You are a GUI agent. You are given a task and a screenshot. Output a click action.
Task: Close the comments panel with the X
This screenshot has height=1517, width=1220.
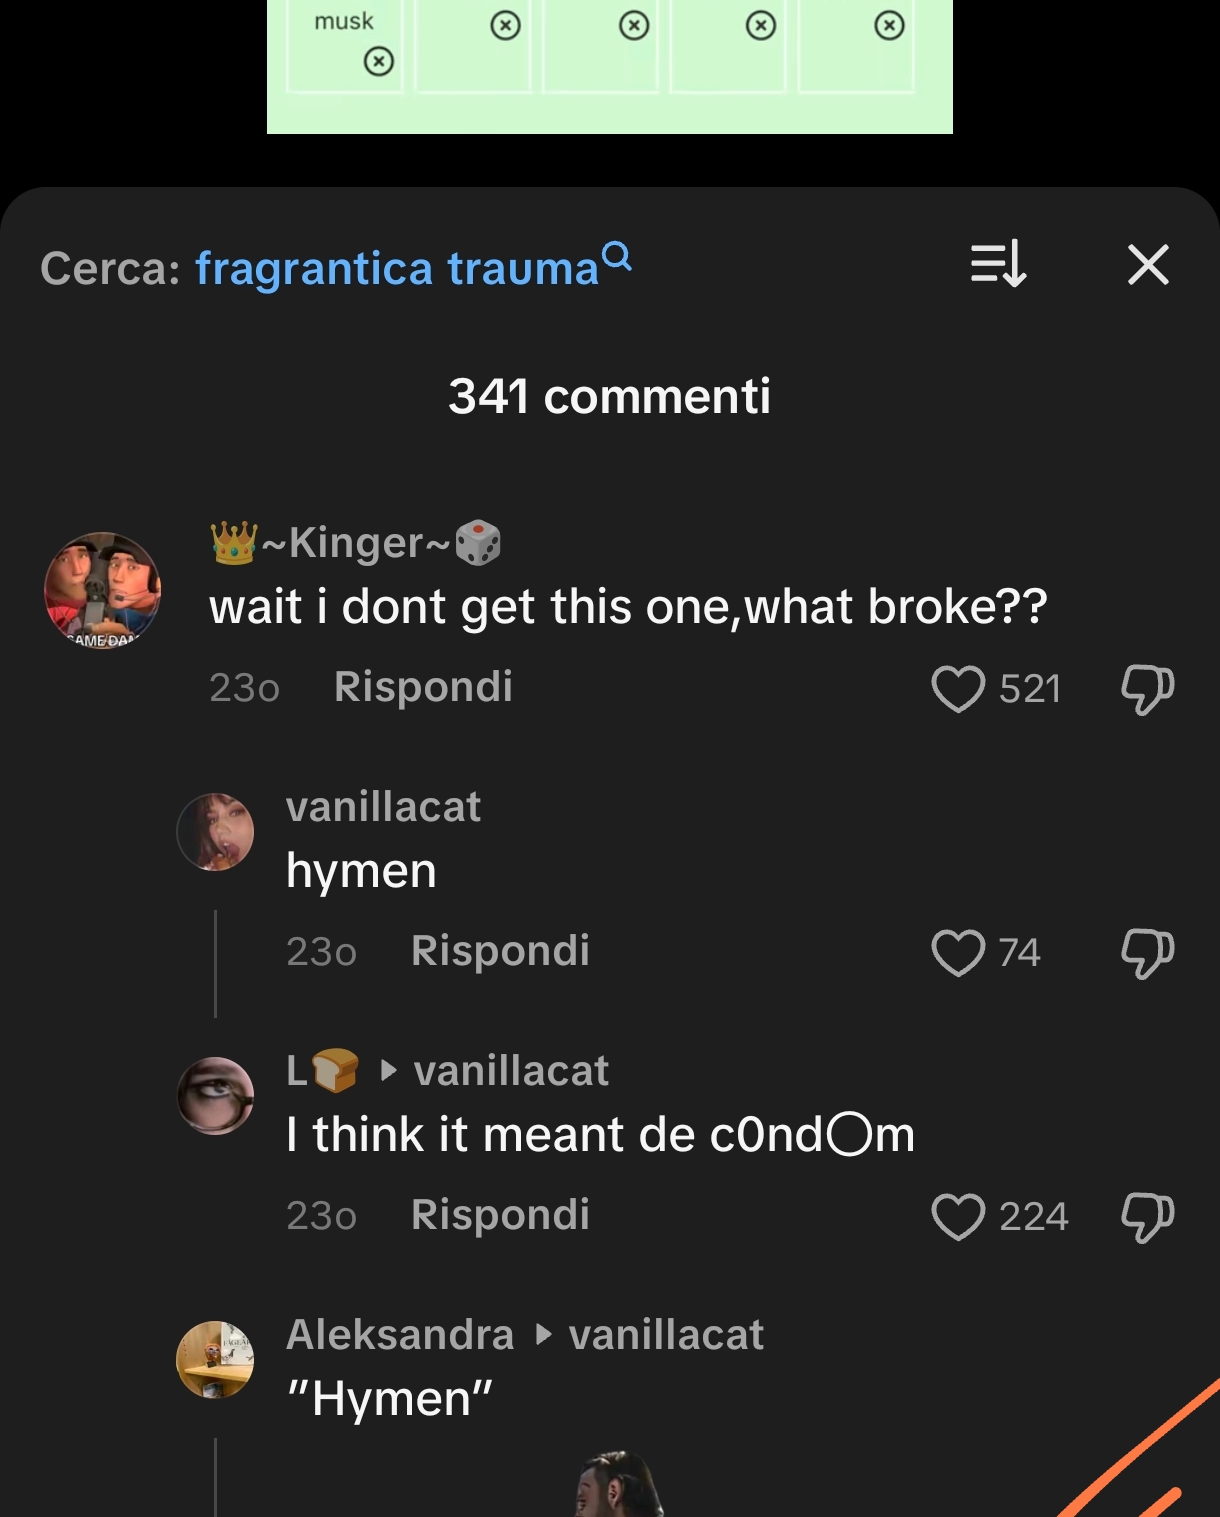pyautogui.click(x=1146, y=265)
